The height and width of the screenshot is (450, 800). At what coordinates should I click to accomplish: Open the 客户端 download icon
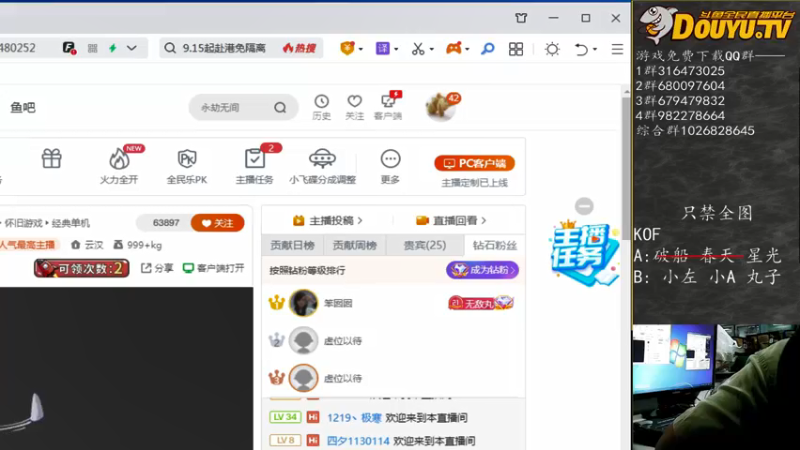coord(388,107)
